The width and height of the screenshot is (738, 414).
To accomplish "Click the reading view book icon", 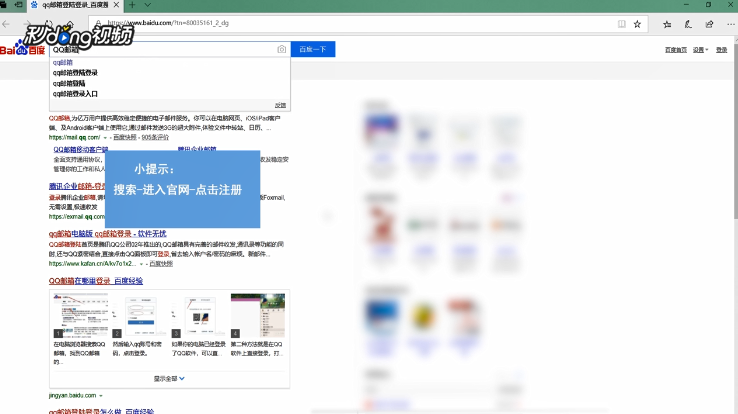I will 622,24.
